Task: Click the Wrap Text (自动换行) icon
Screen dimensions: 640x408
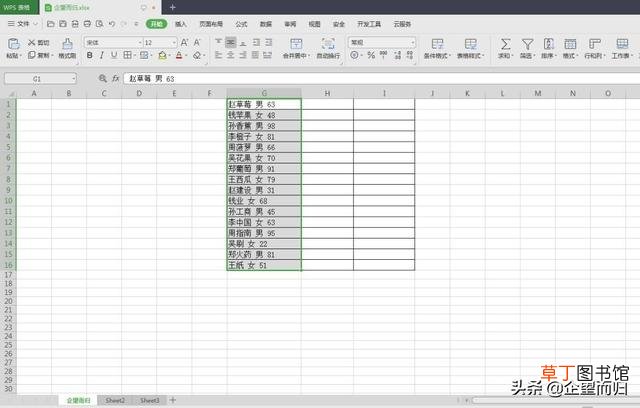Action: [x=328, y=44]
